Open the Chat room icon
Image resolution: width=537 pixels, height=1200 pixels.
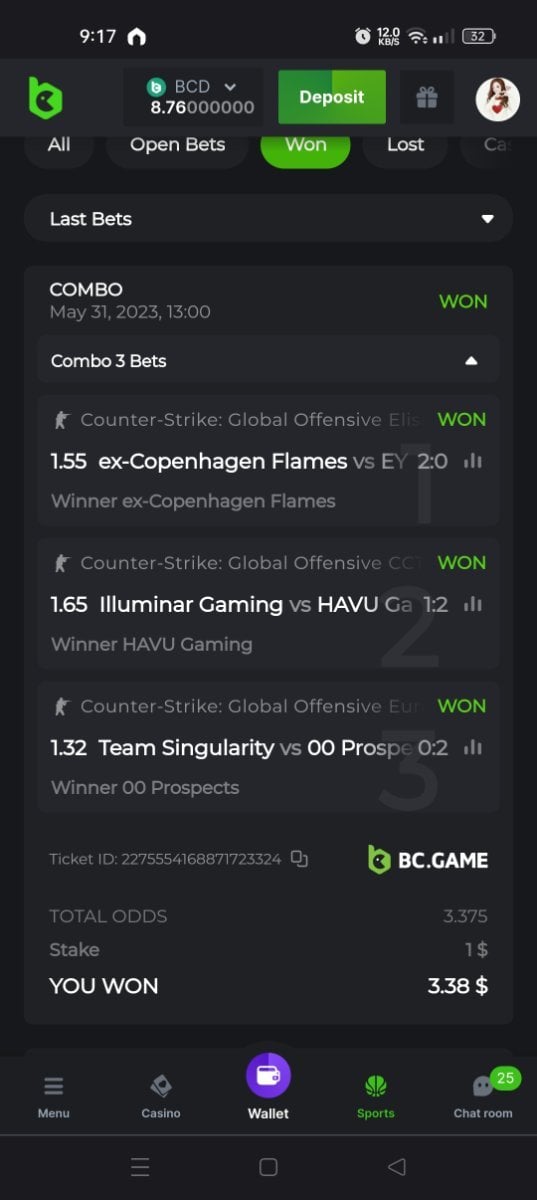coord(483,1095)
